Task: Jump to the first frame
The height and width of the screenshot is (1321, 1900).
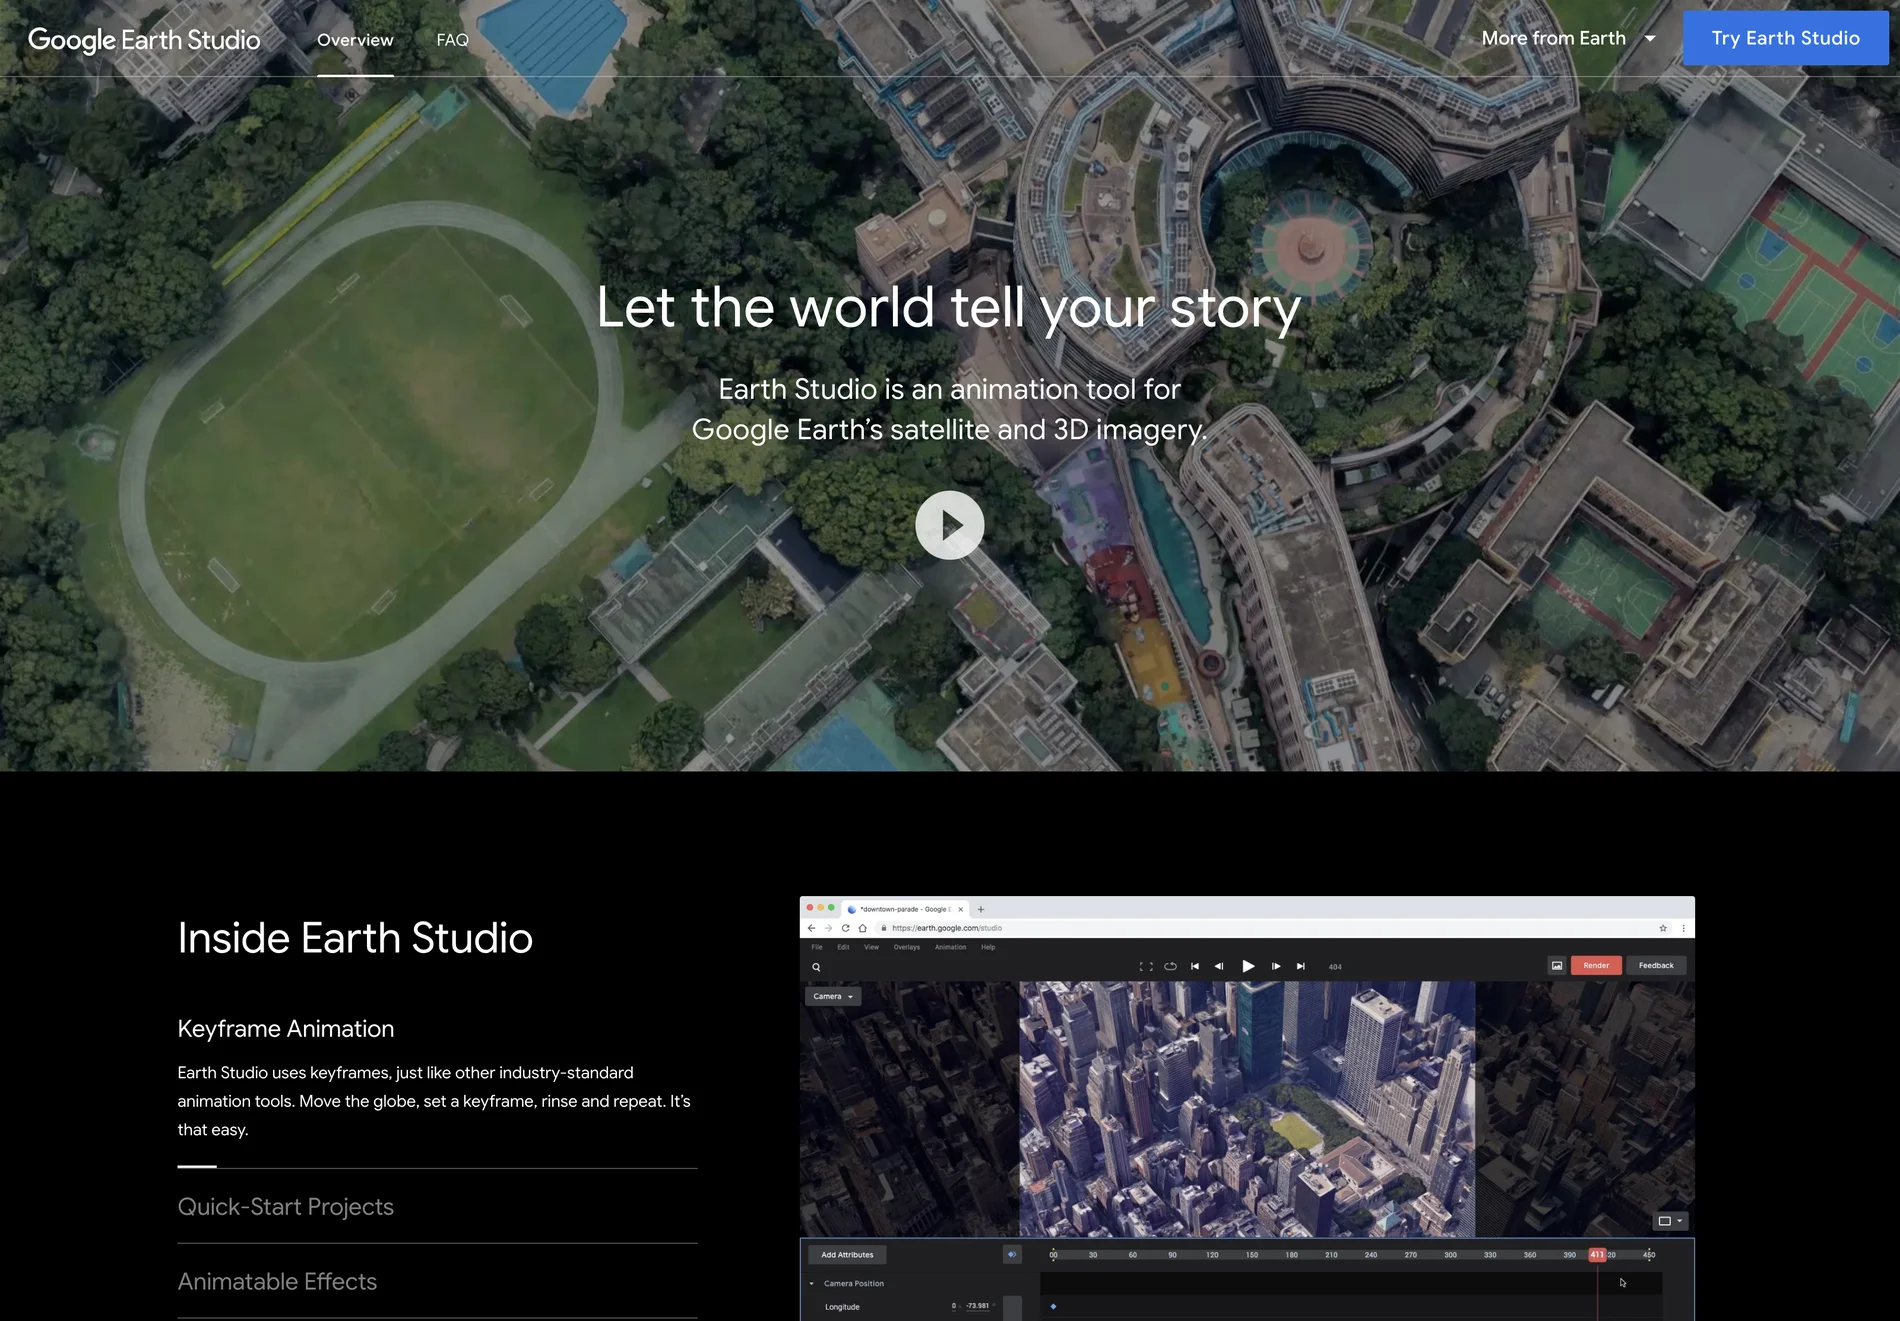Action: [1195, 966]
